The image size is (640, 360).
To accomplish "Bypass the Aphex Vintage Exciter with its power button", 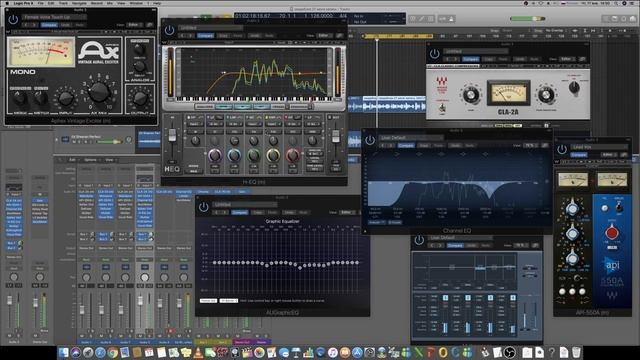I will 13,20.
